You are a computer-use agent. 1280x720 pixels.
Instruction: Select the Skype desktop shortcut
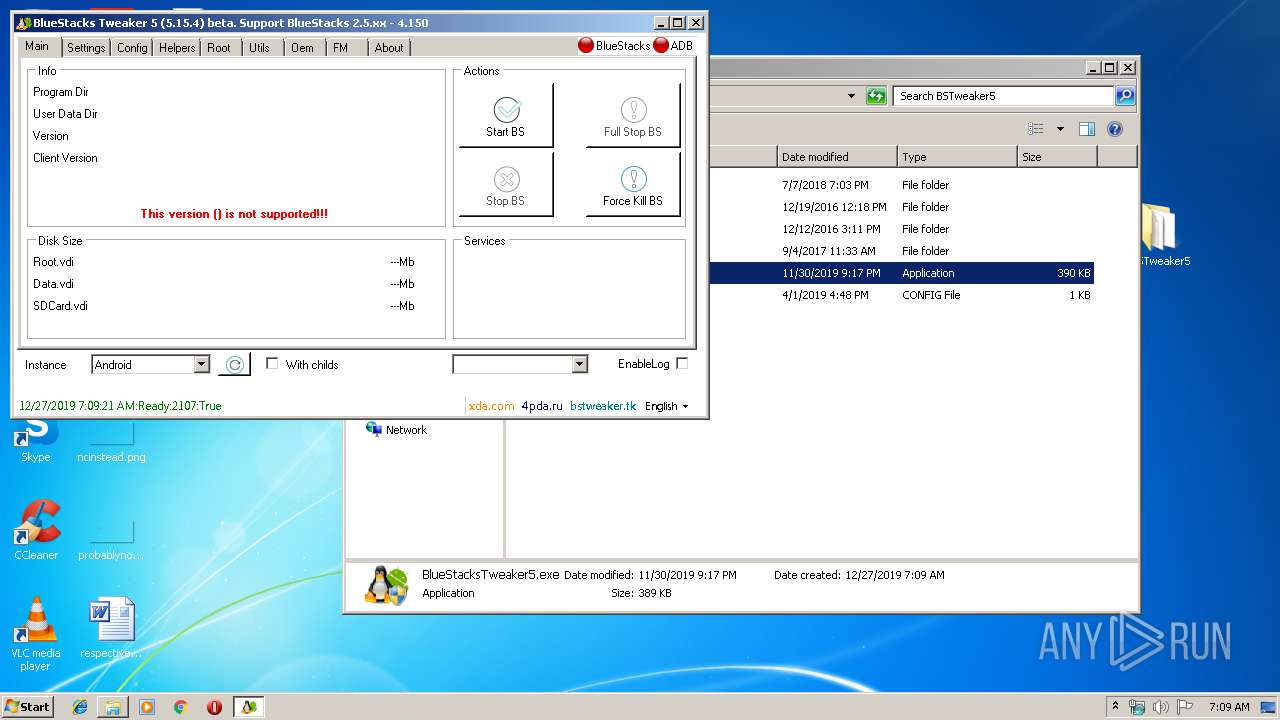36,440
